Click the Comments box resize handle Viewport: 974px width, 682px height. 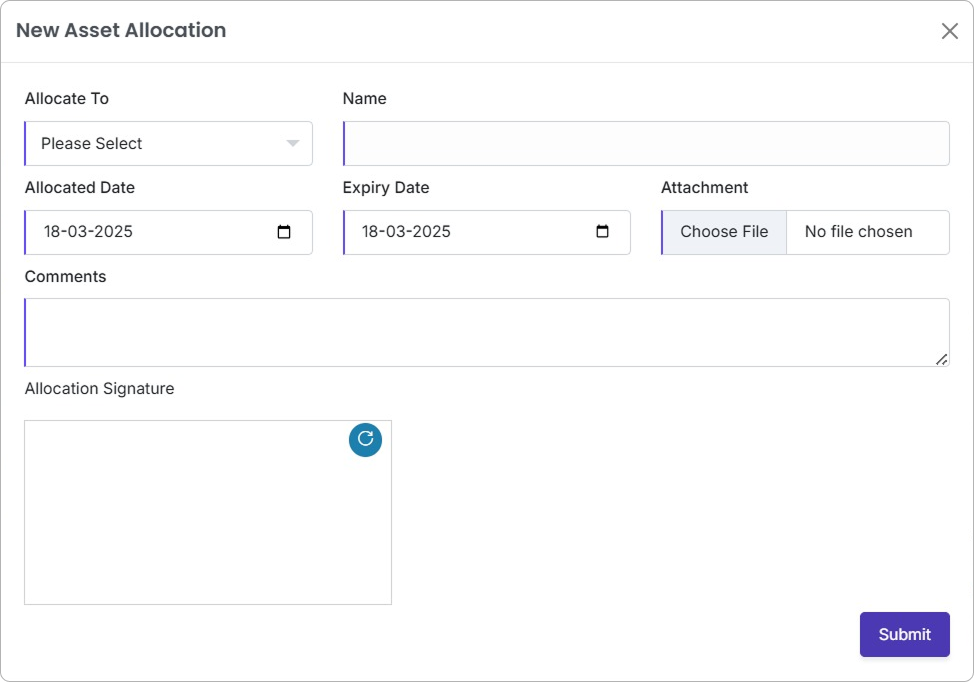click(x=942, y=359)
